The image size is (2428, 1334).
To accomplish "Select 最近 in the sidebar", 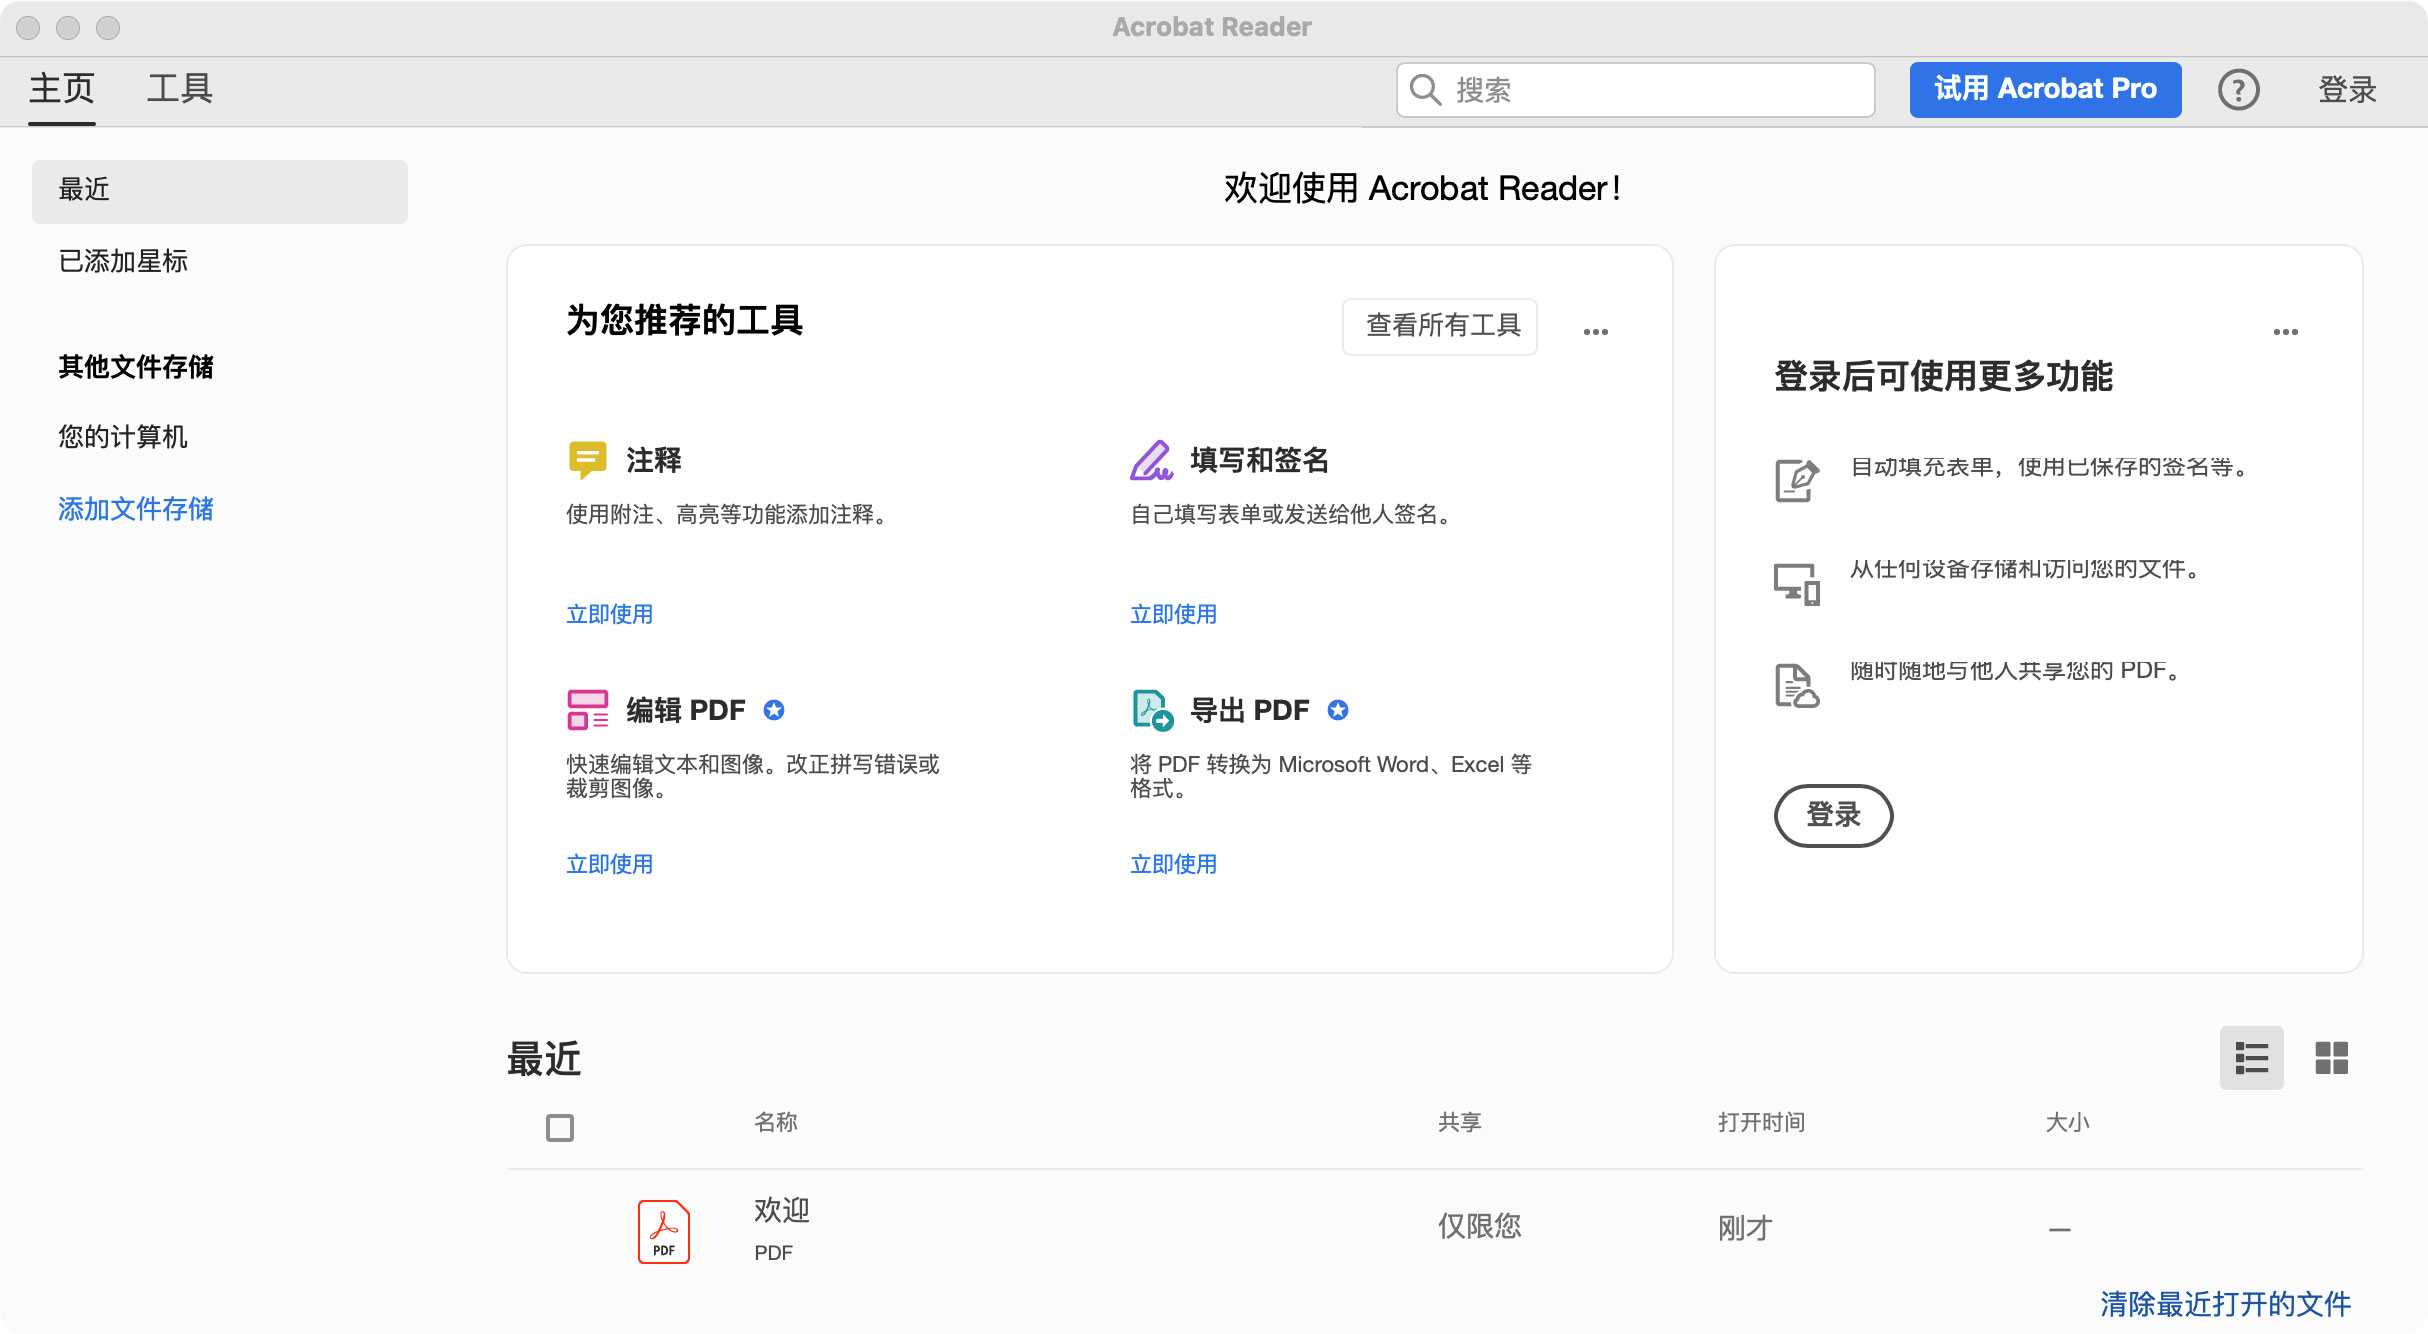I will coord(220,191).
